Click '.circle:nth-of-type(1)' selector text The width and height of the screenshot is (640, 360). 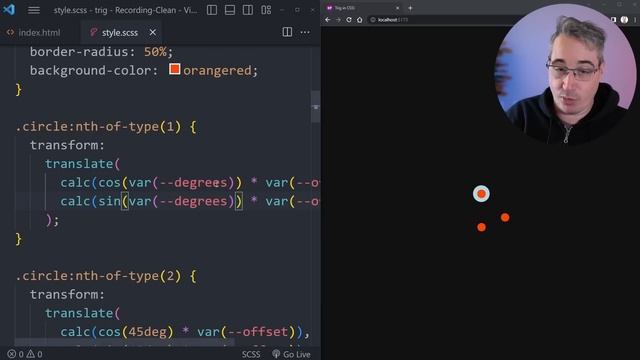pos(98,127)
